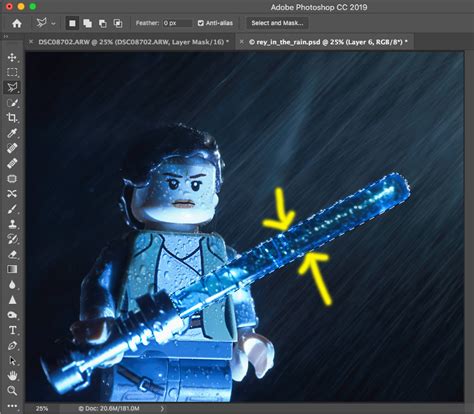The image size is (474, 414).
Task: Go to the Home screen
Action: (x=17, y=23)
